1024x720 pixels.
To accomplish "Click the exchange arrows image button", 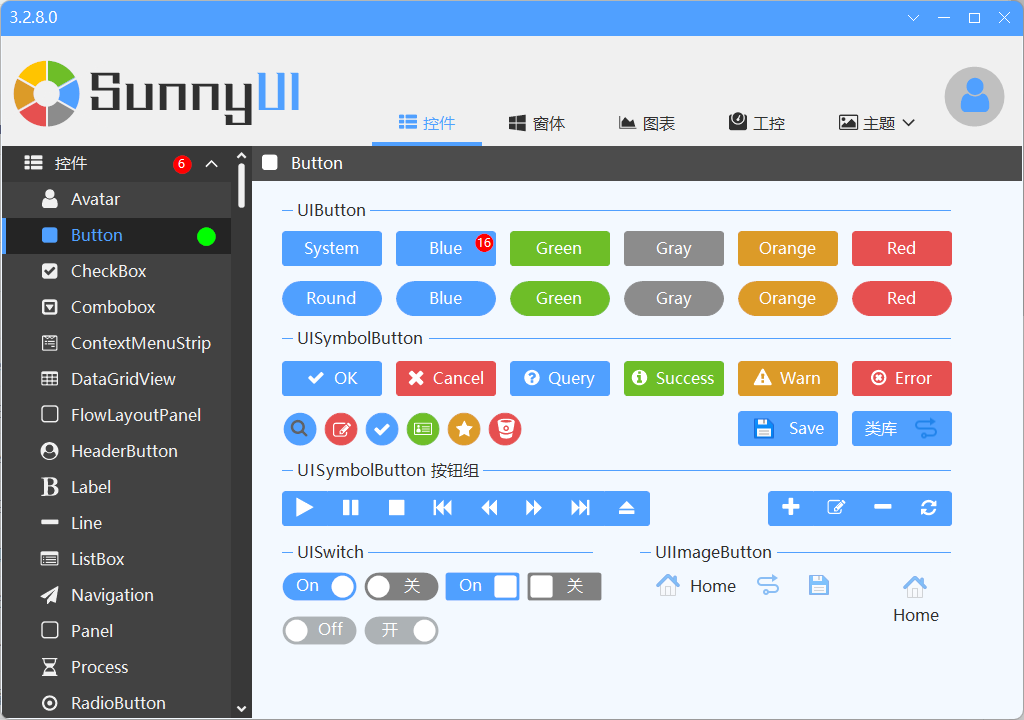I will point(768,585).
